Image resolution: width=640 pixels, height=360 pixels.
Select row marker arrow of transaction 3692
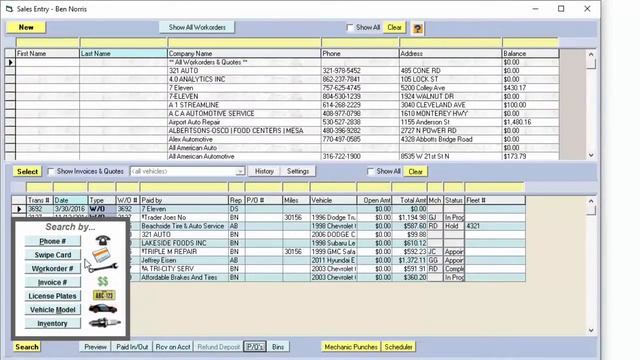pyautogui.click(x=19, y=209)
